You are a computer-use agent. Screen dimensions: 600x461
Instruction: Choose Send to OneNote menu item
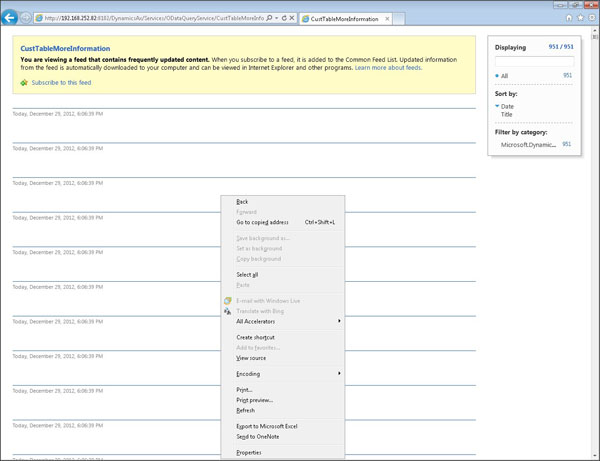click(x=283, y=437)
